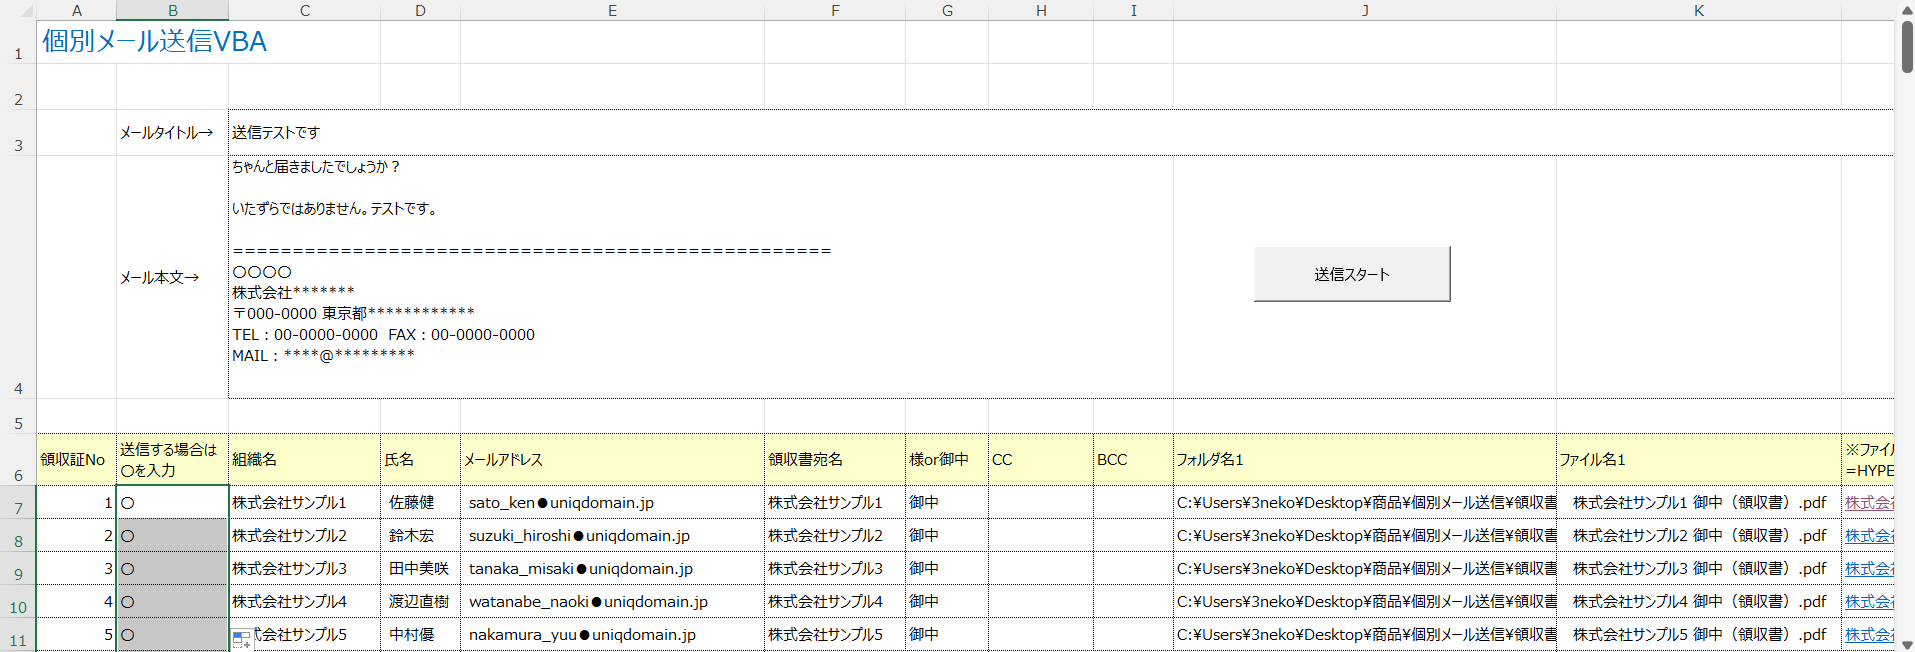Screen dimensions: 1915x652
Task: Open hyperlink in row 7 for サンプル1
Action: click(1868, 503)
